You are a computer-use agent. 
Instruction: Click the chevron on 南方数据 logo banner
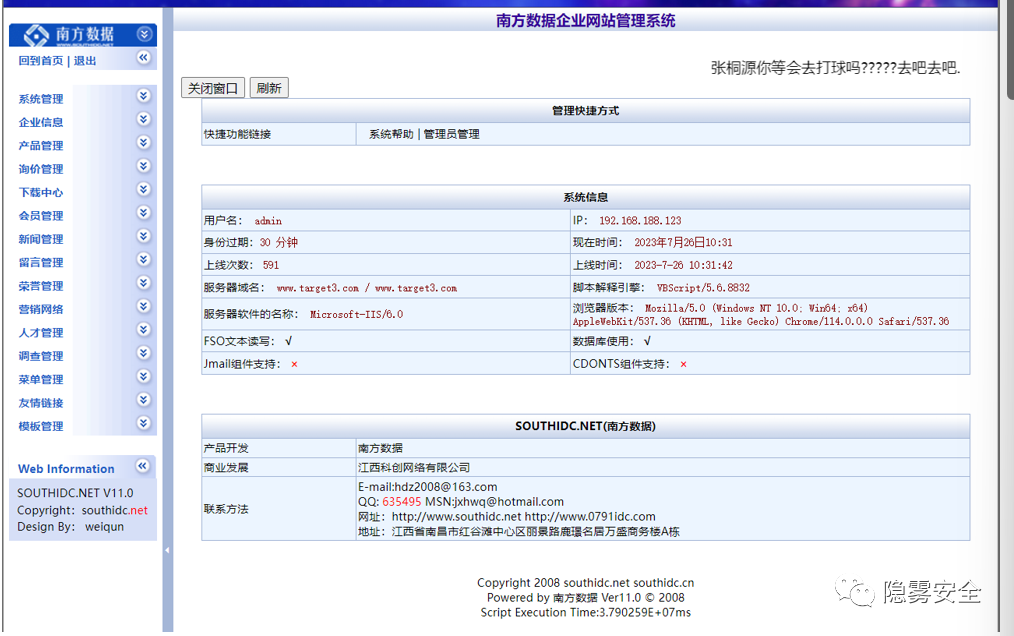tap(144, 34)
